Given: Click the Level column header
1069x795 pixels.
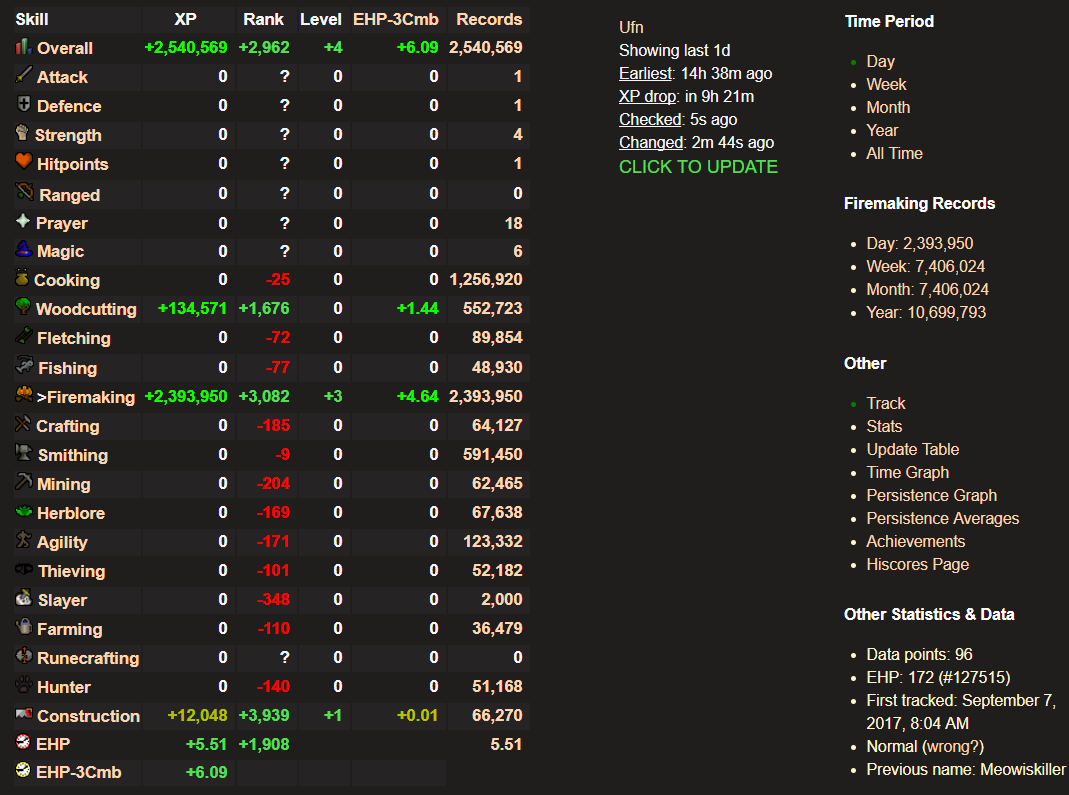Looking at the screenshot, I should [320, 19].
